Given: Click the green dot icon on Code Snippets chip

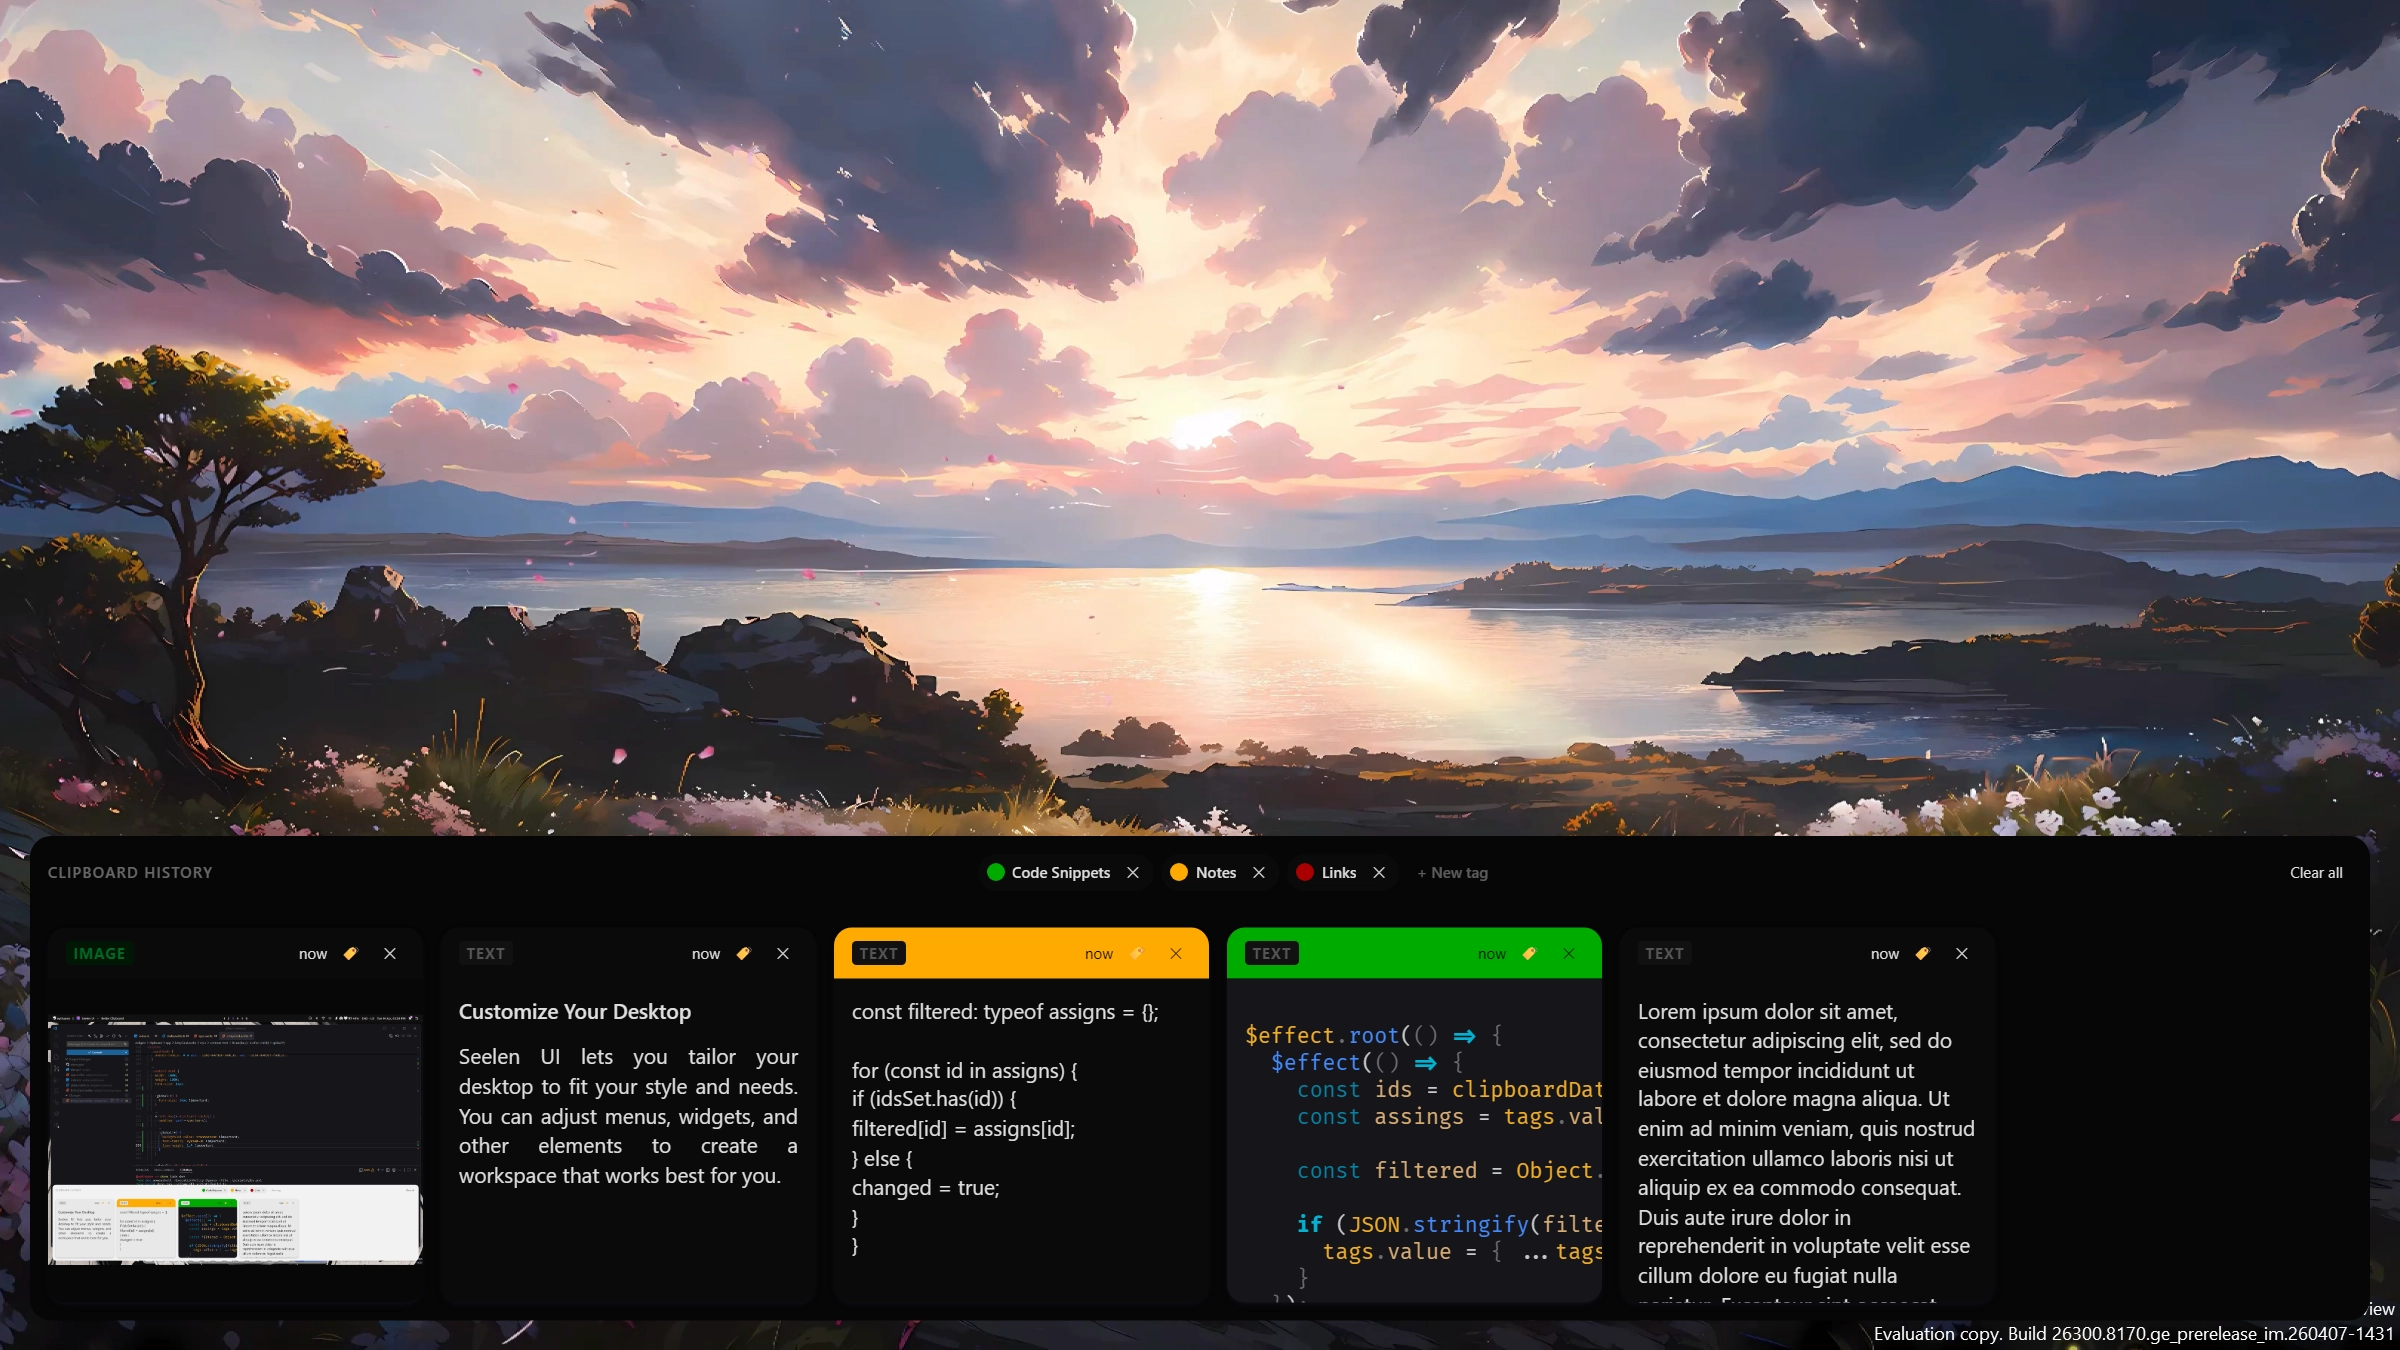Looking at the screenshot, I should click(x=995, y=872).
